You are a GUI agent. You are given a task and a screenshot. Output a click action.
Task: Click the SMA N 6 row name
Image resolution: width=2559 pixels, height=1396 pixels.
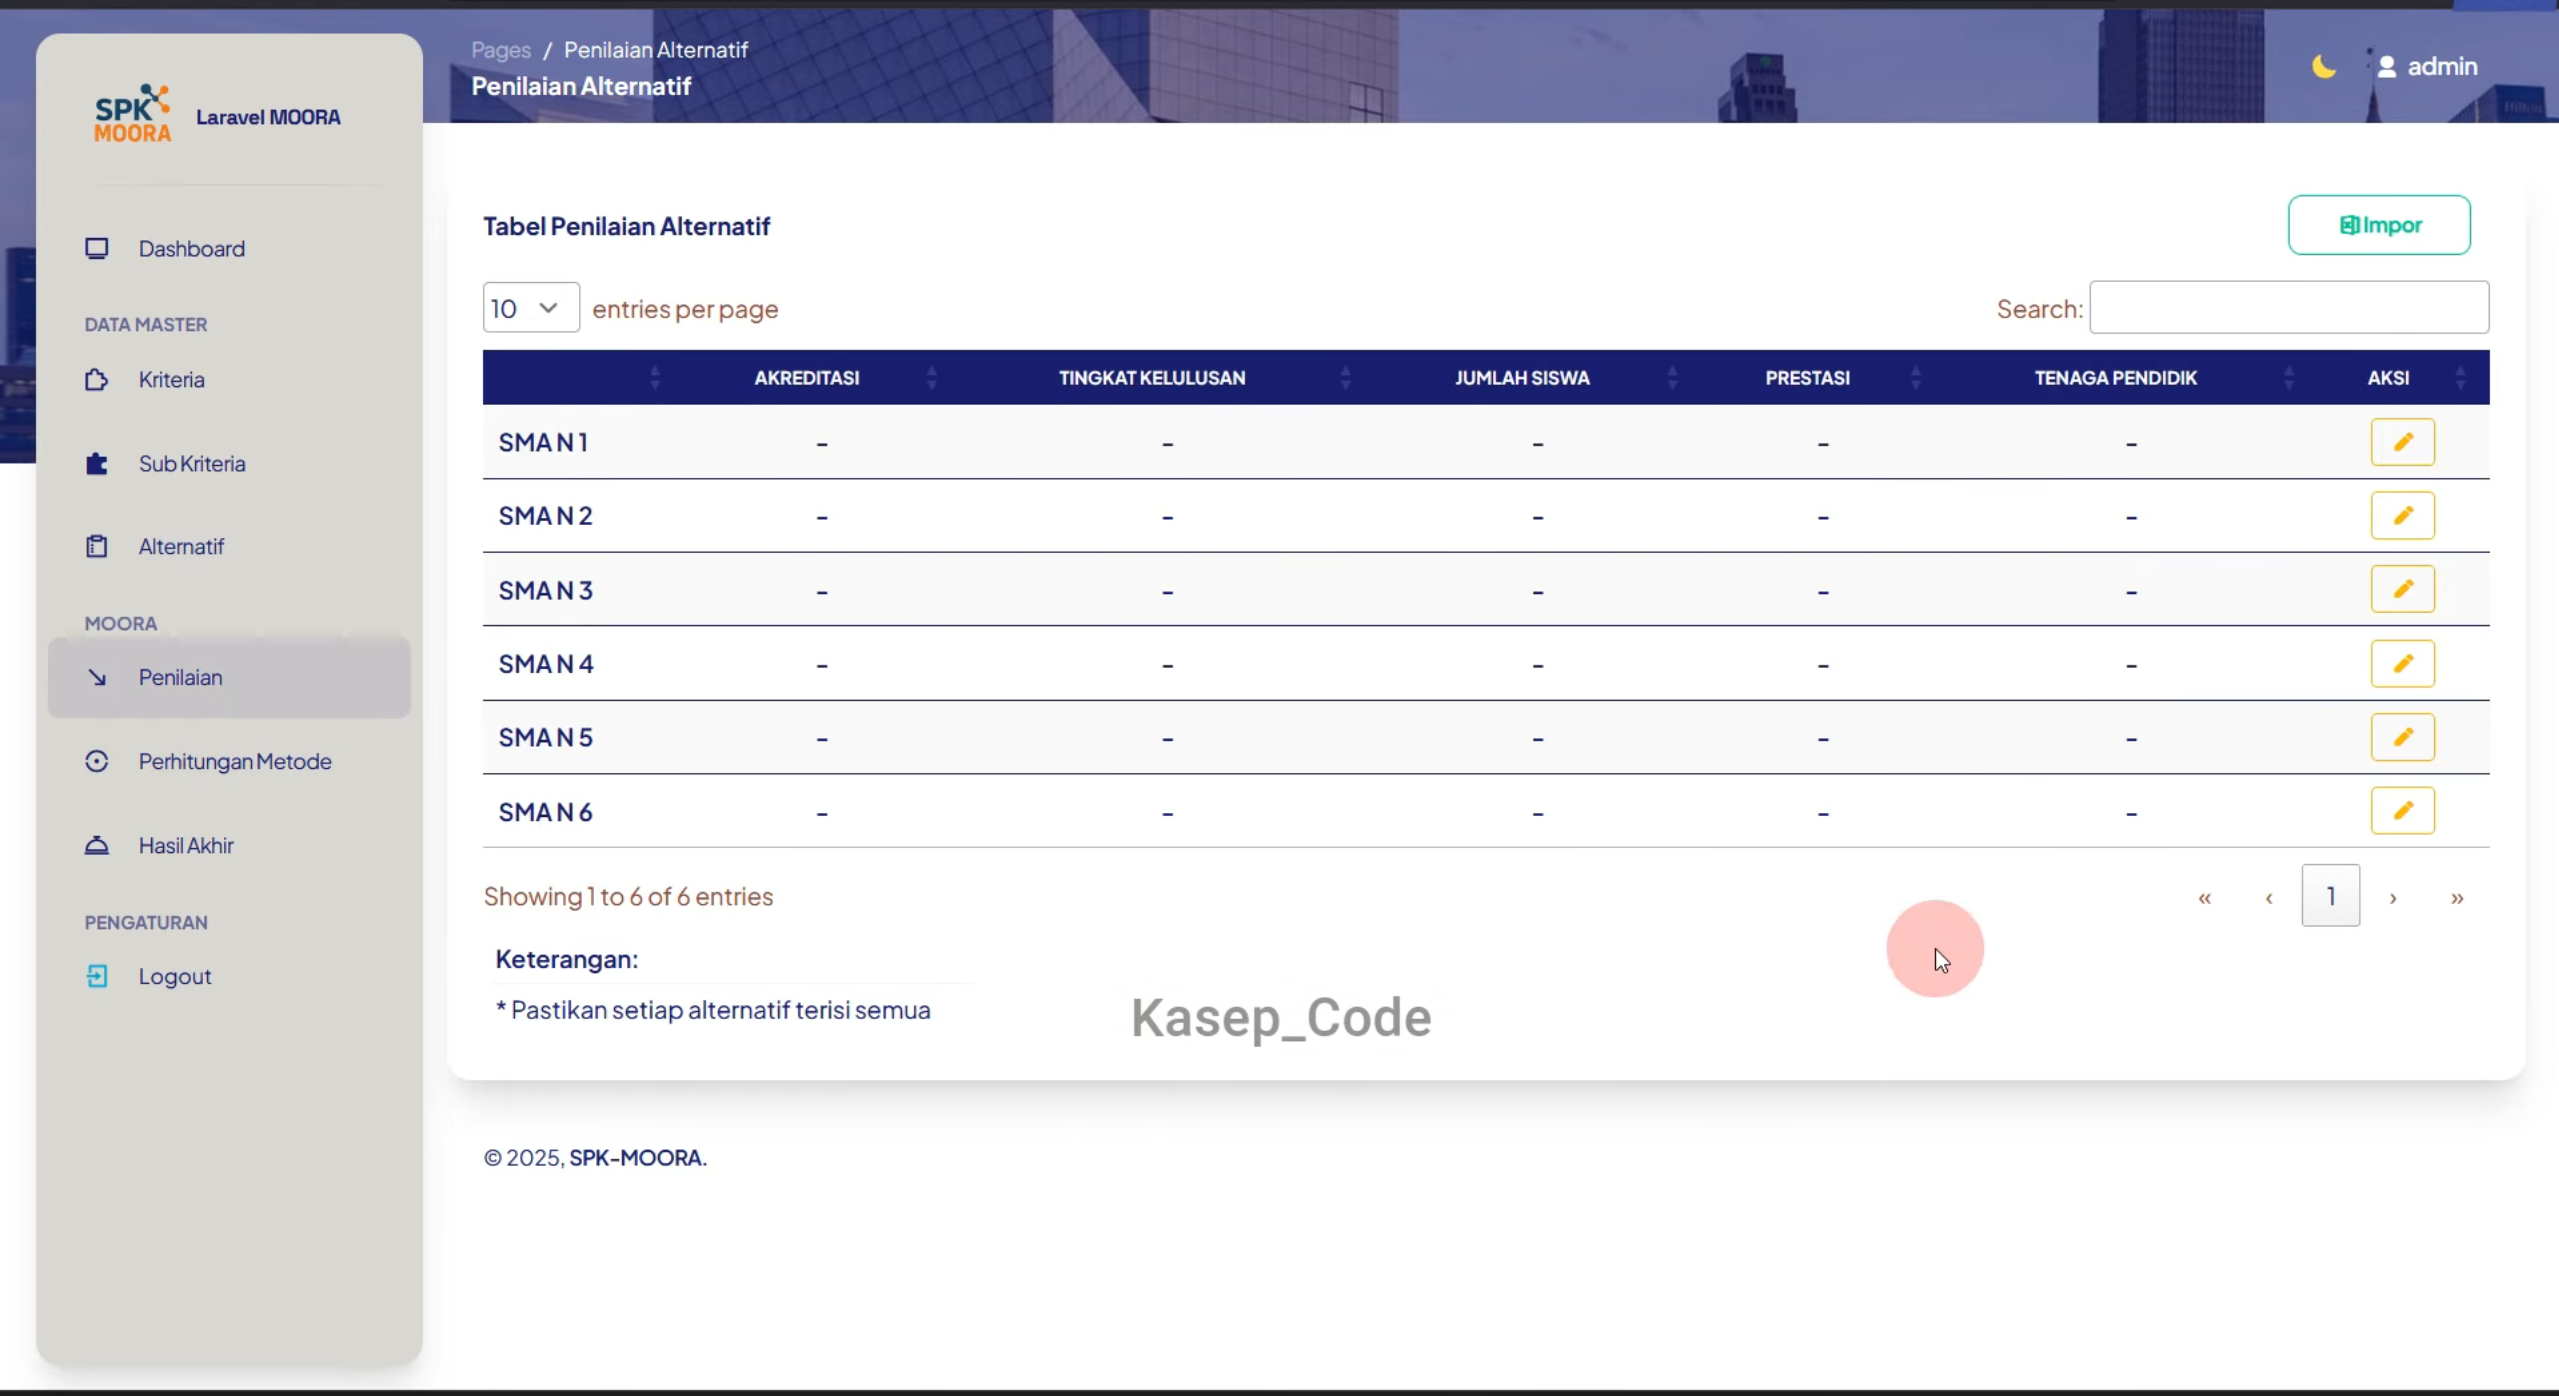[545, 812]
